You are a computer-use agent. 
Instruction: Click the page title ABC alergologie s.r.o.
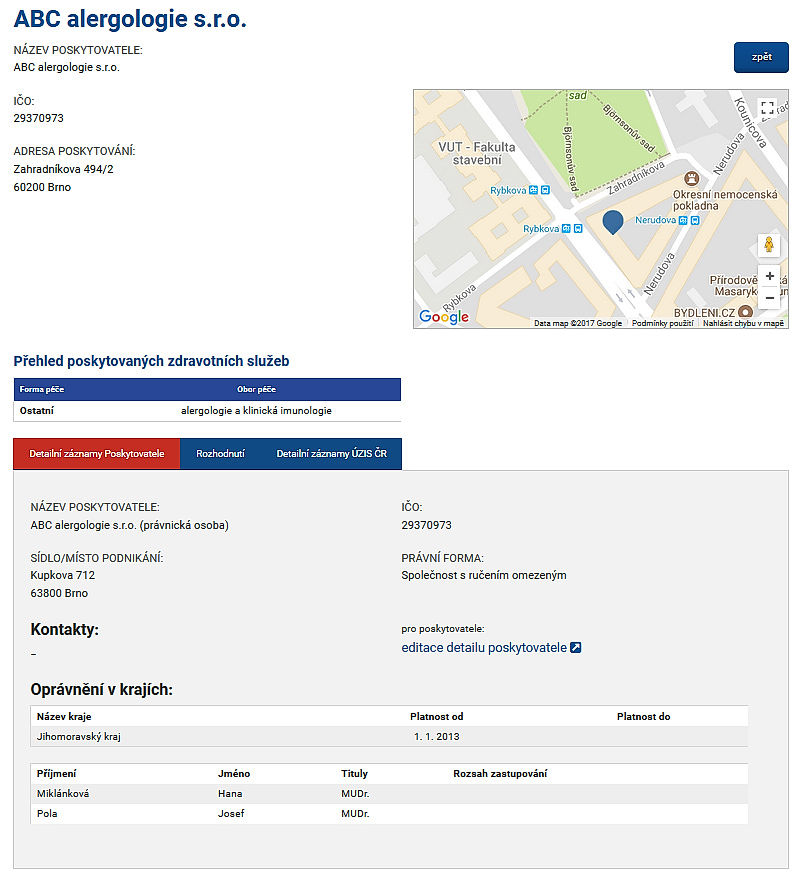pyautogui.click(x=130, y=18)
